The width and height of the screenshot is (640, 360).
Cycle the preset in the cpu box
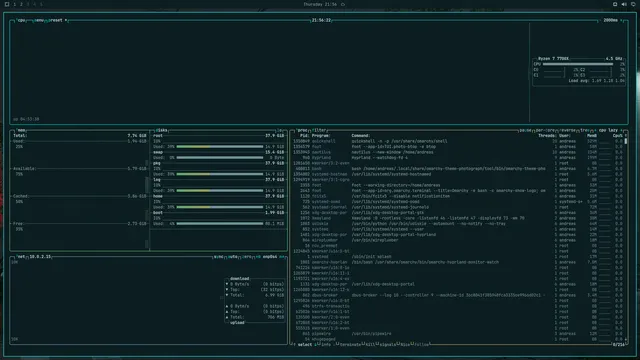pos(57,20)
